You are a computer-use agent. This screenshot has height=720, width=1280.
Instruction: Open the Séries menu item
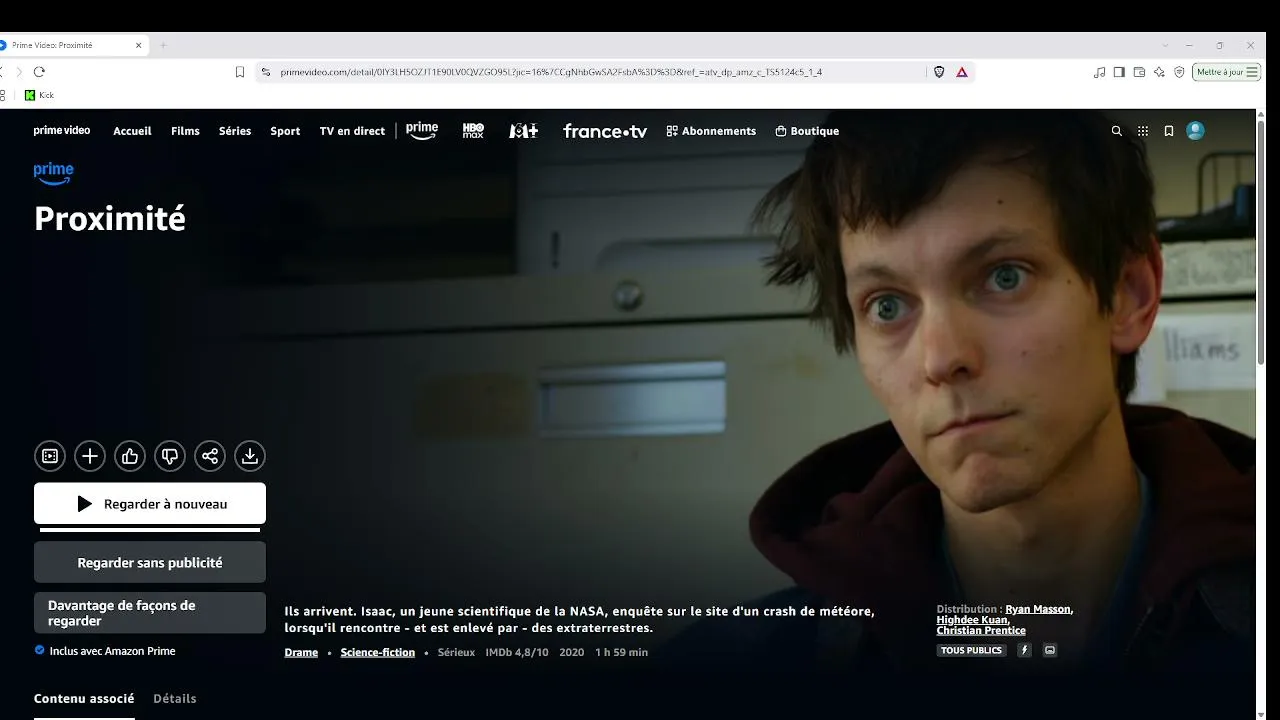point(235,131)
